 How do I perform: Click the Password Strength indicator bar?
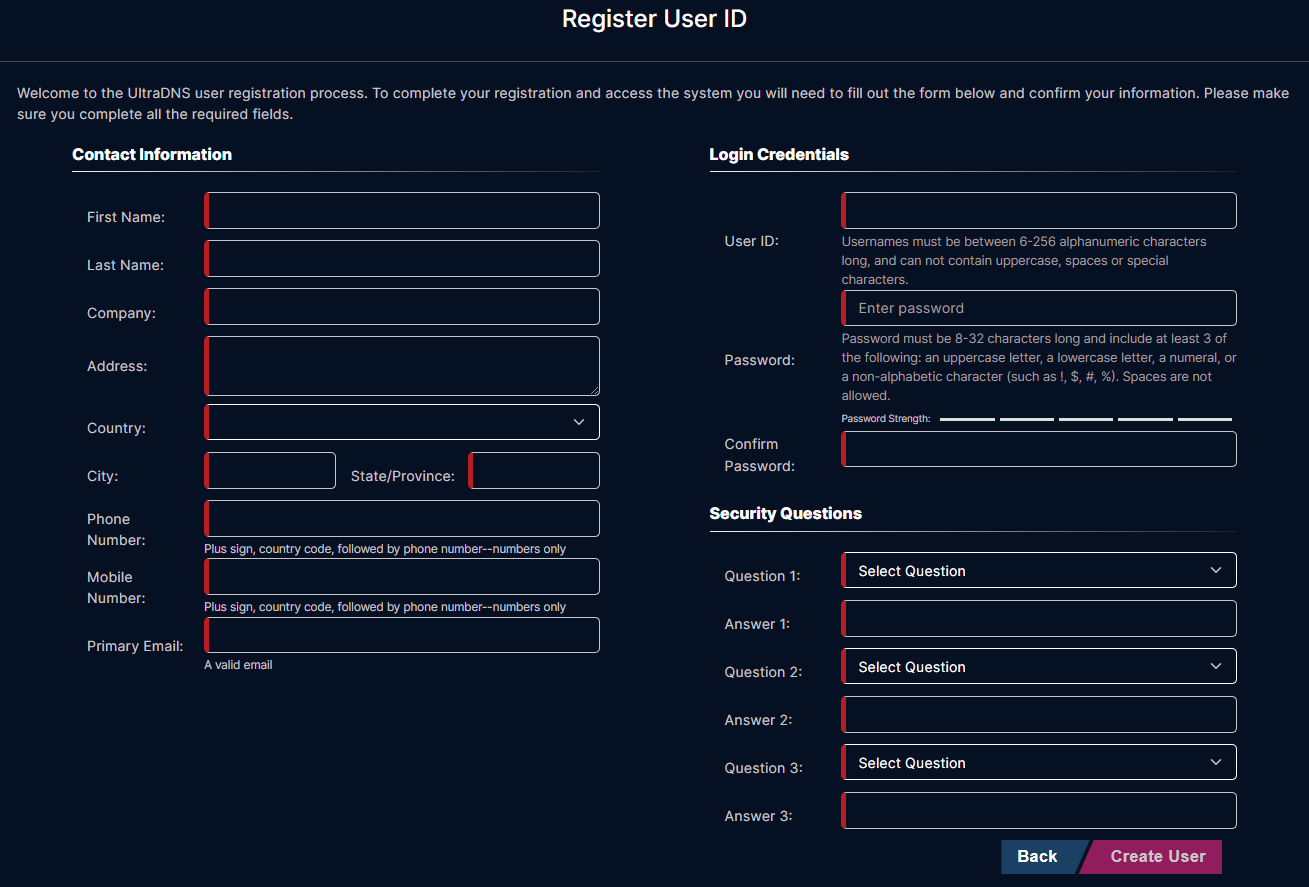(x=1086, y=419)
